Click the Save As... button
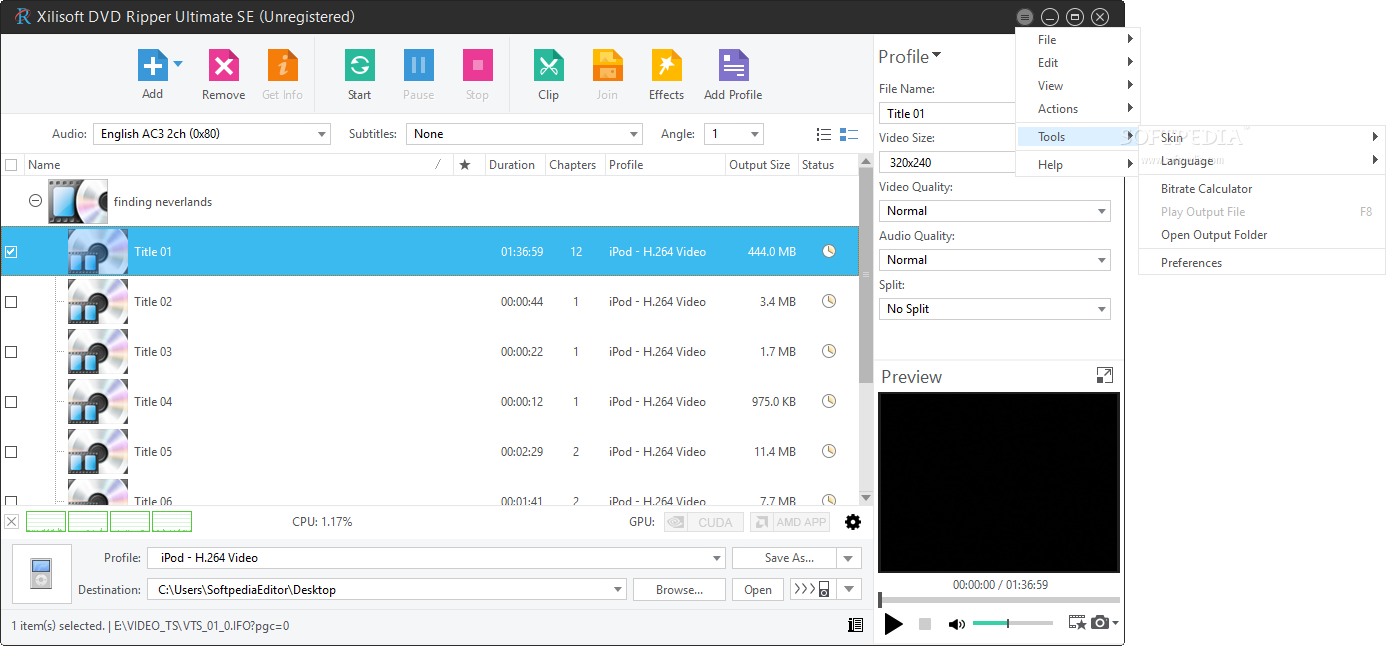Screen dimensions: 1386x646 tap(785, 558)
